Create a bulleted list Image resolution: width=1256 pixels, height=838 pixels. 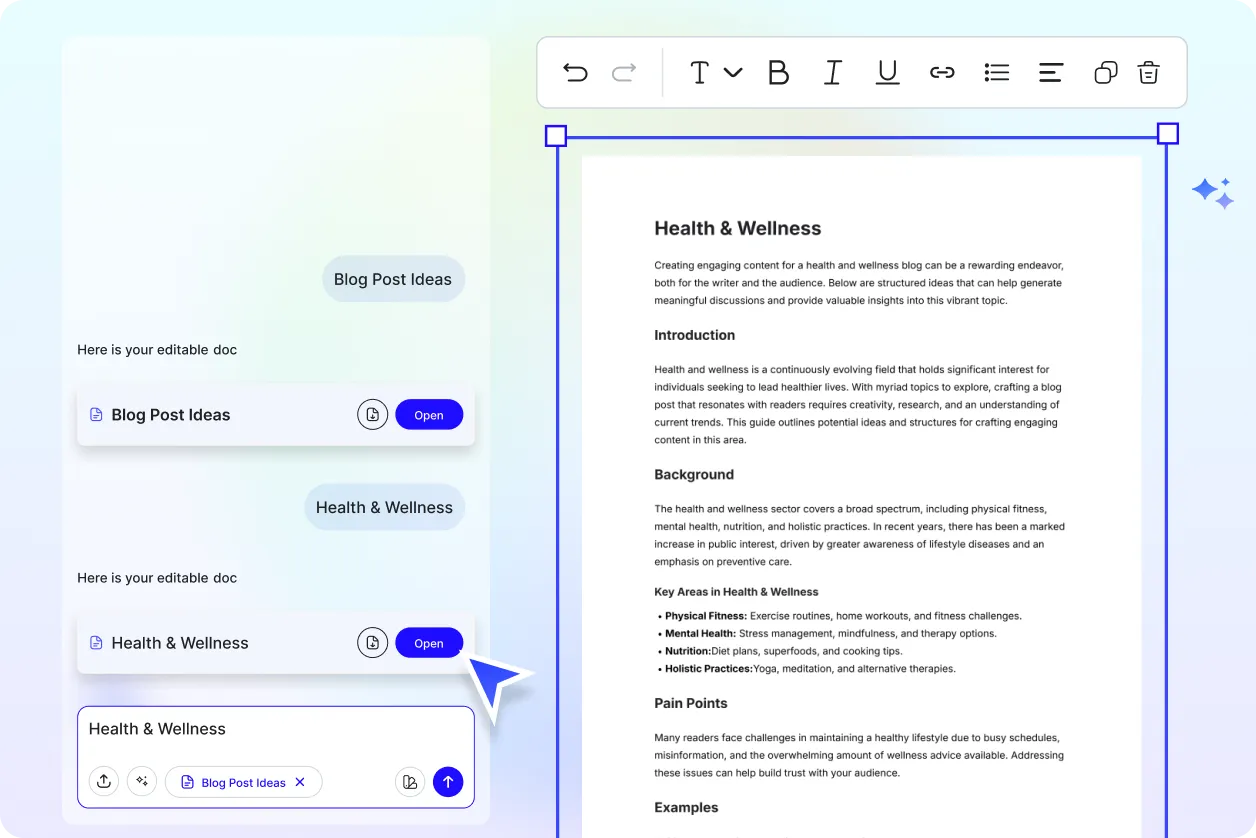tap(997, 72)
